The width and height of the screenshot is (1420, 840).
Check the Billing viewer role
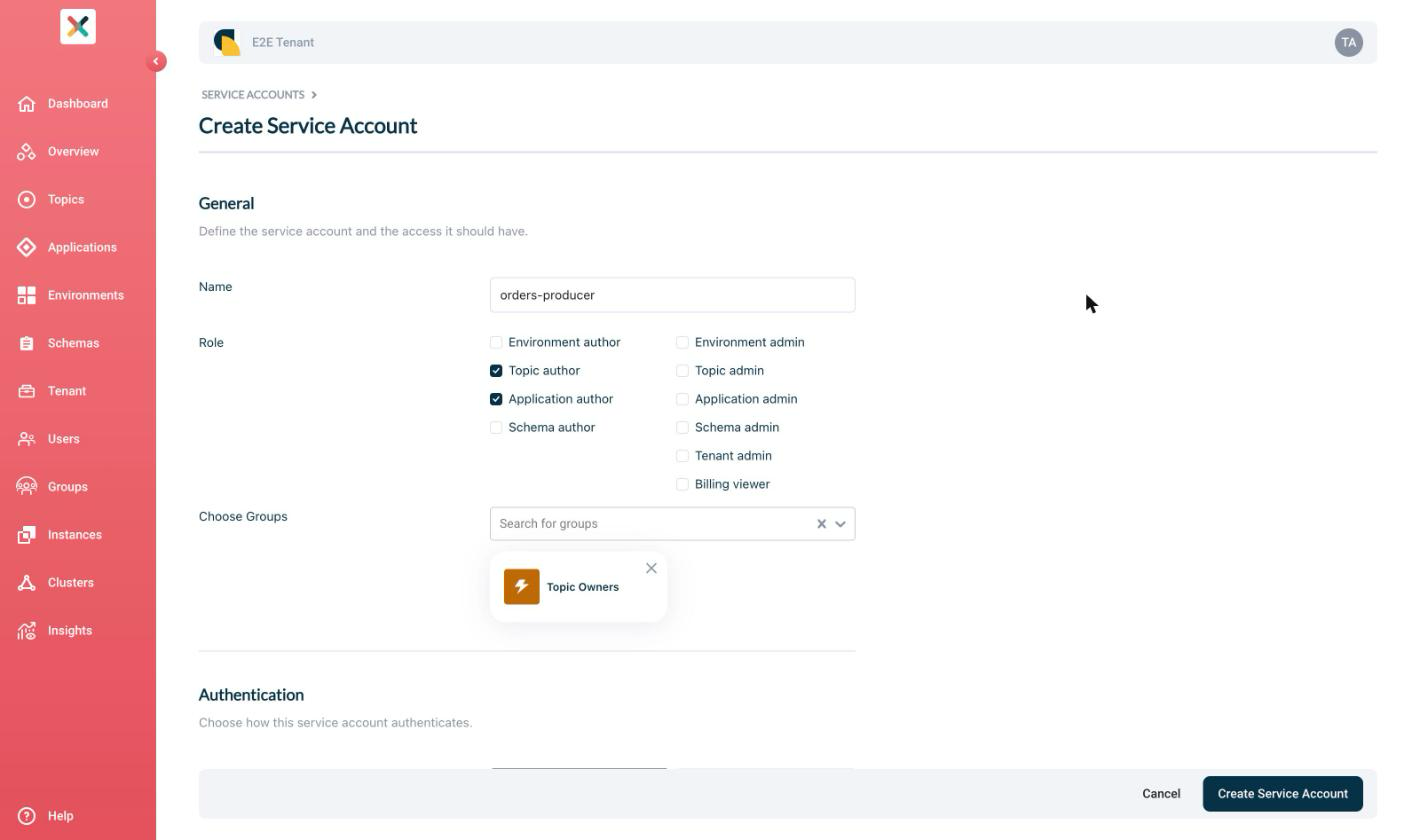pyautogui.click(x=682, y=484)
